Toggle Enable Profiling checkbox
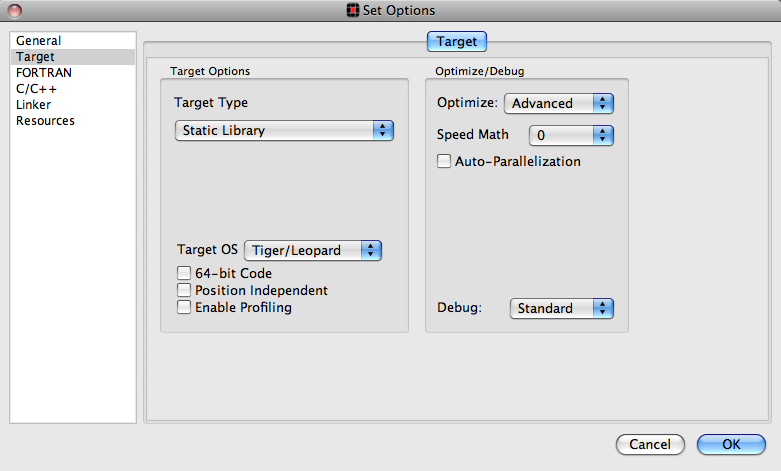 click(x=184, y=307)
